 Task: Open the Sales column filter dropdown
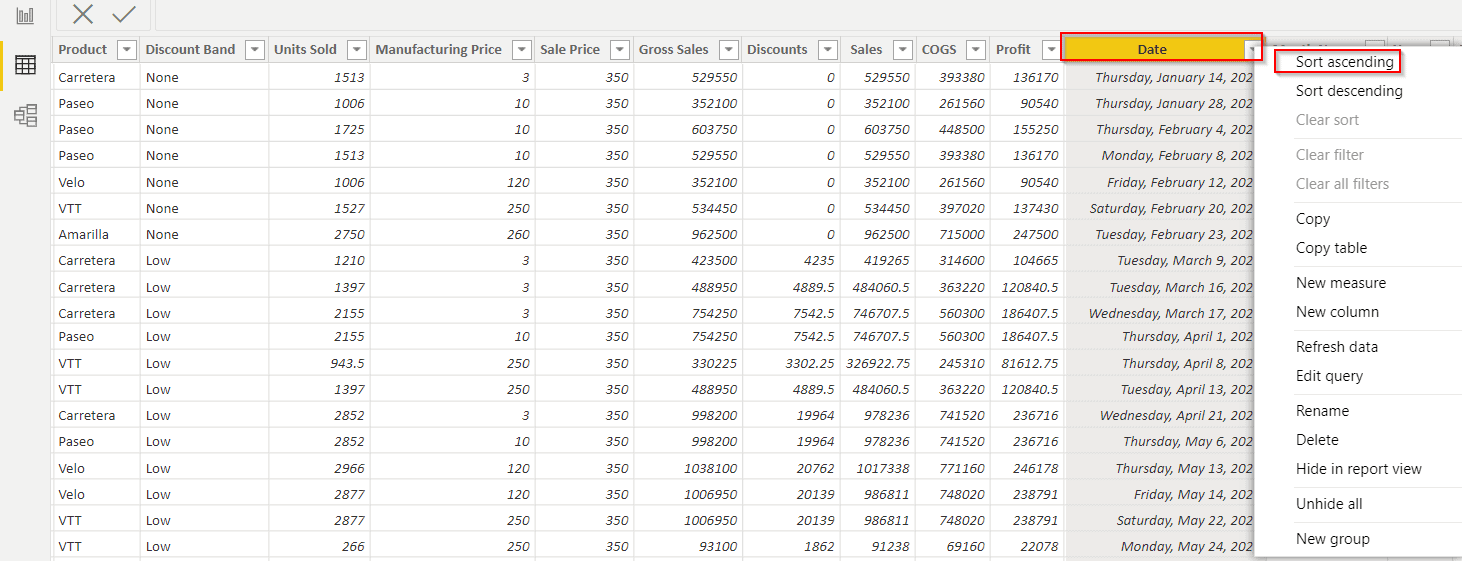(x=903, y=50)
